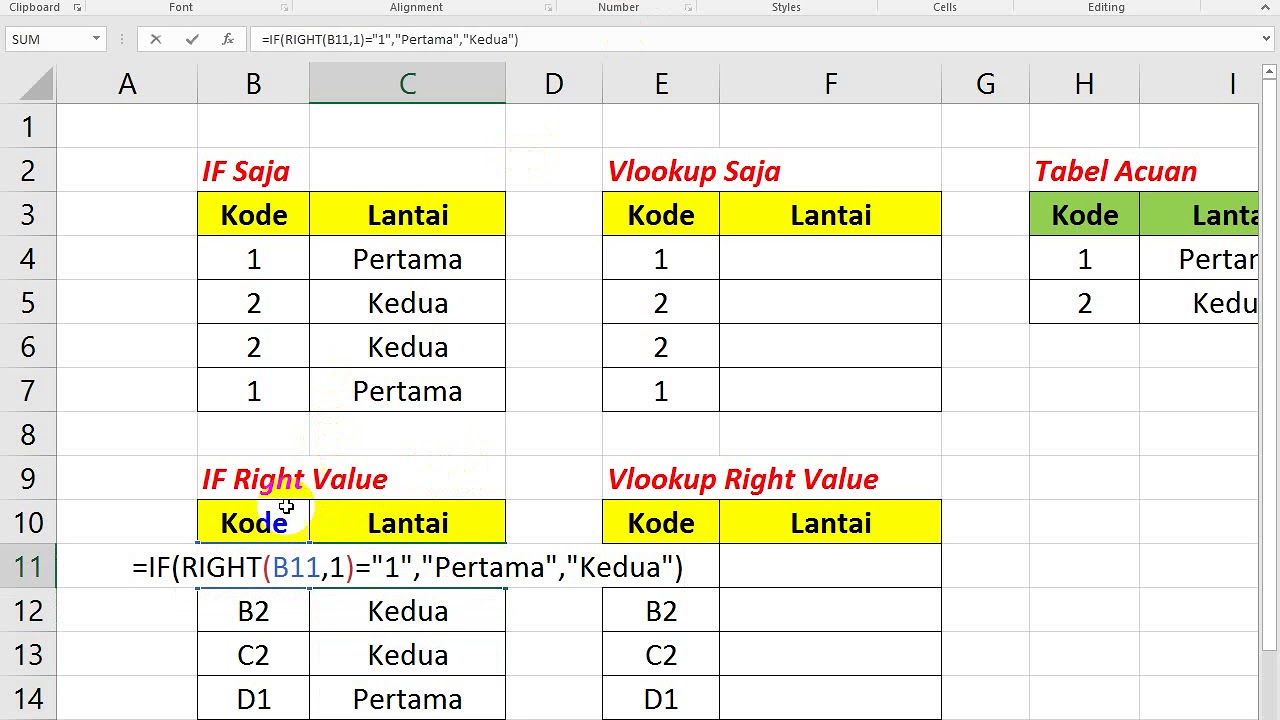Image resolution: width=1280 pixels, height=720 pixels.
Task: Select column C header
Action: pos(407,84)
